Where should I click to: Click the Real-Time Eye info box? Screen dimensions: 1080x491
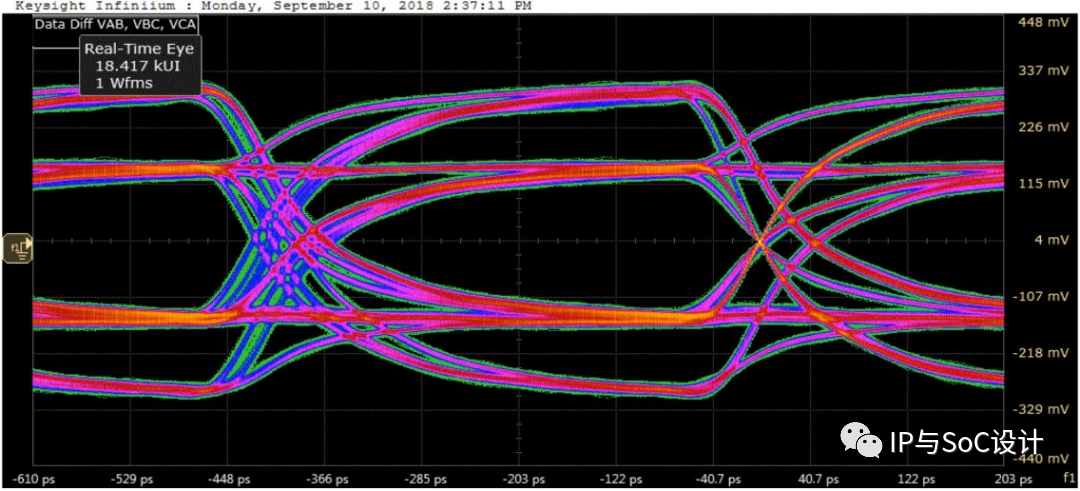(139, 66)
